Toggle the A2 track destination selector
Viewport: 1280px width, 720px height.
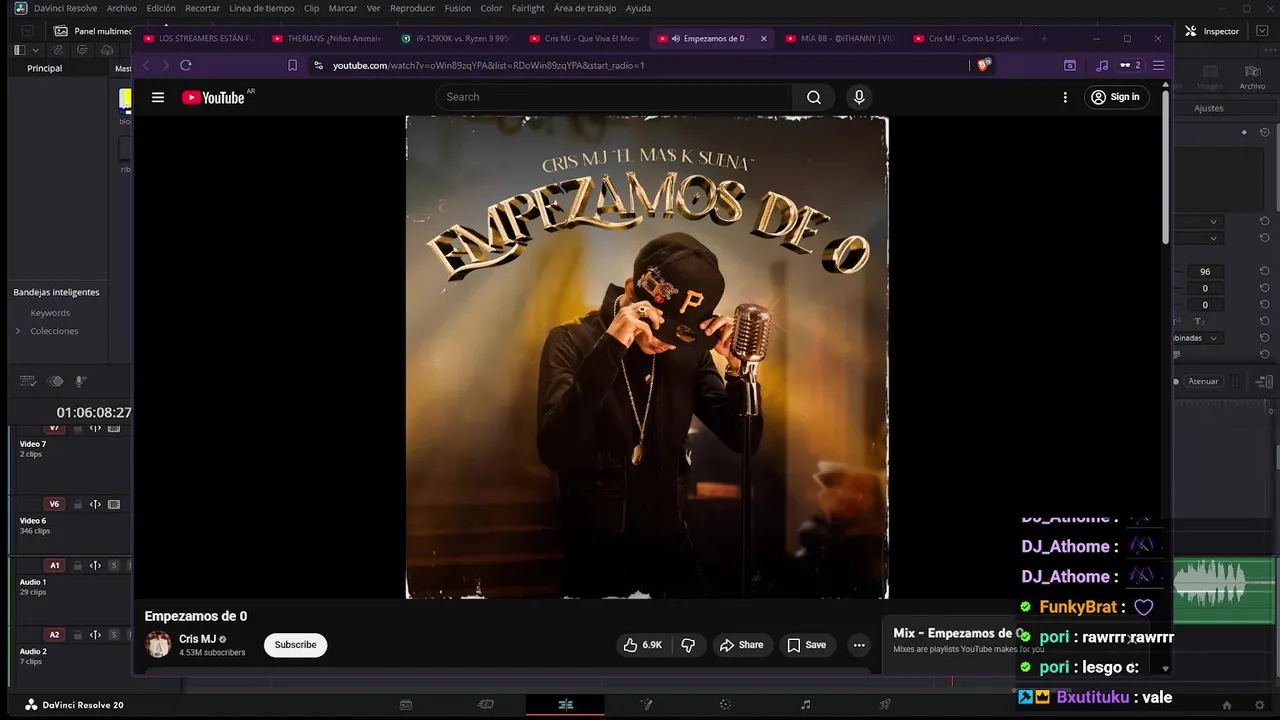(55, 635)
